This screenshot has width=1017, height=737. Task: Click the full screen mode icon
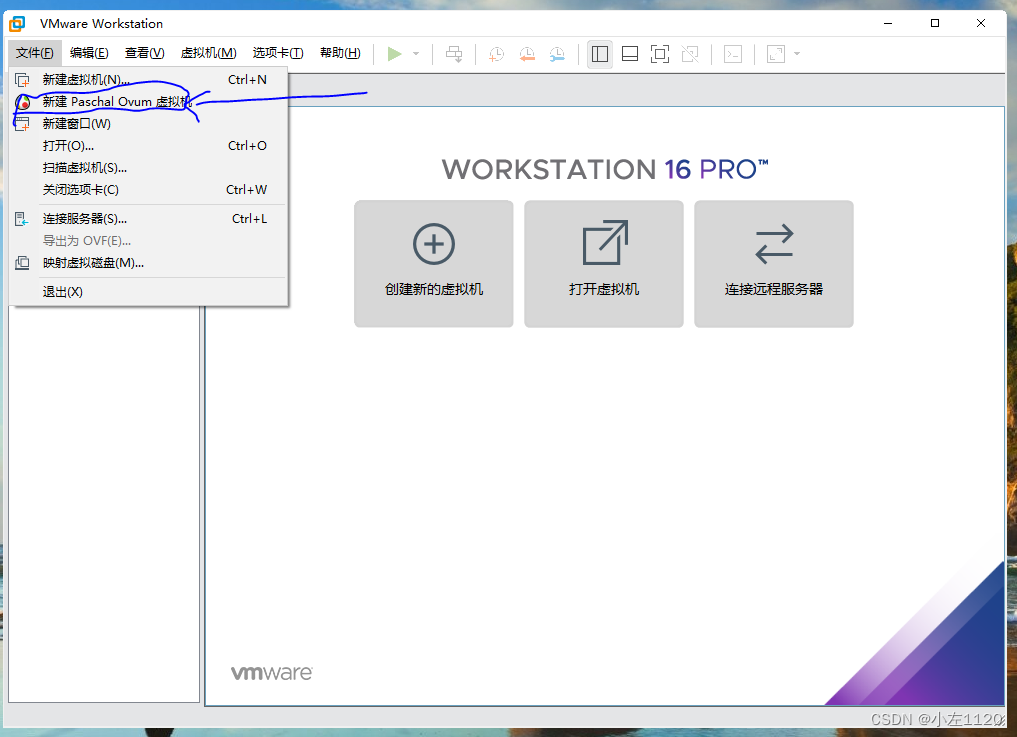[660, 54]
